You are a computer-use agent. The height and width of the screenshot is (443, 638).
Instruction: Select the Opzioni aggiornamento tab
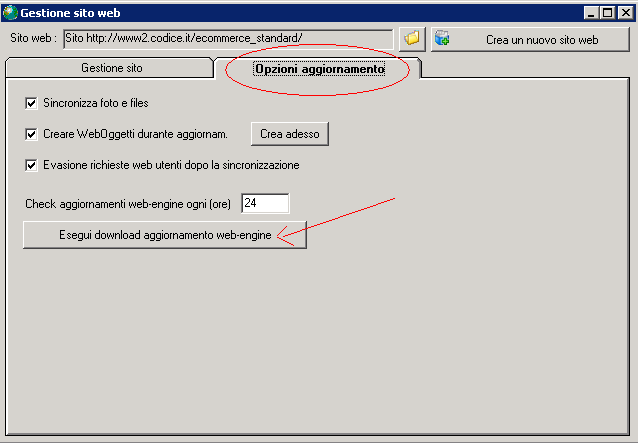tap(319, 68)
